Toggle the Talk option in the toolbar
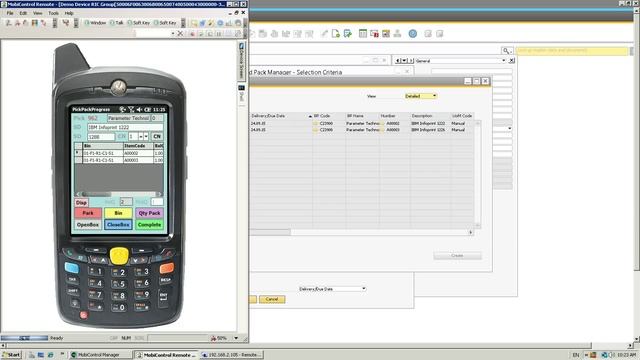Screen dimensions: 640x360 coord(117,23)
